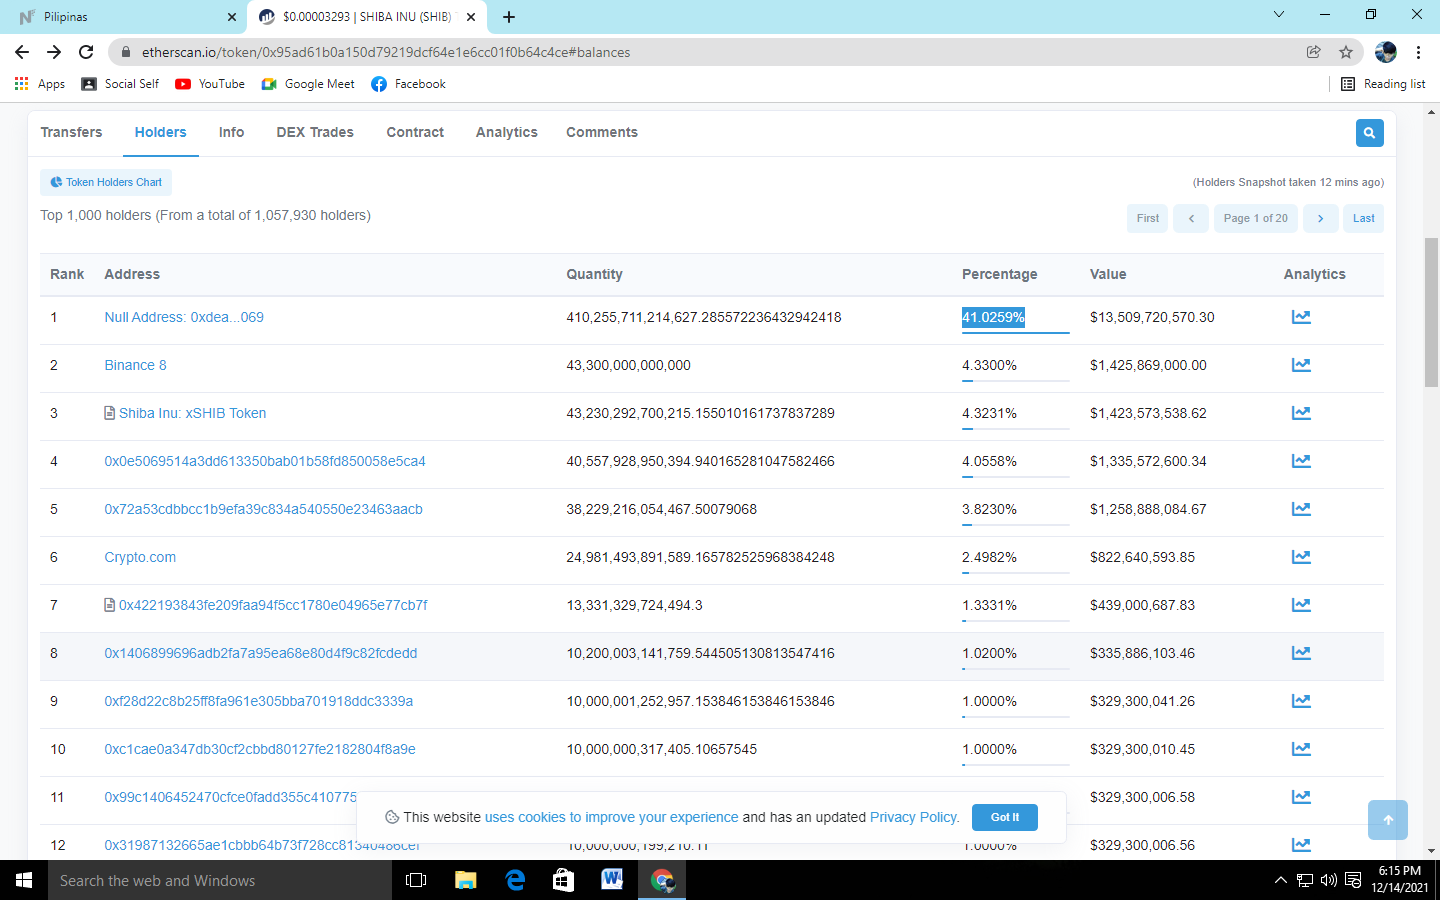Open Chrome three-dot menu
The width and height of the screenshot is (1440, 900).
pos(1418,52)
